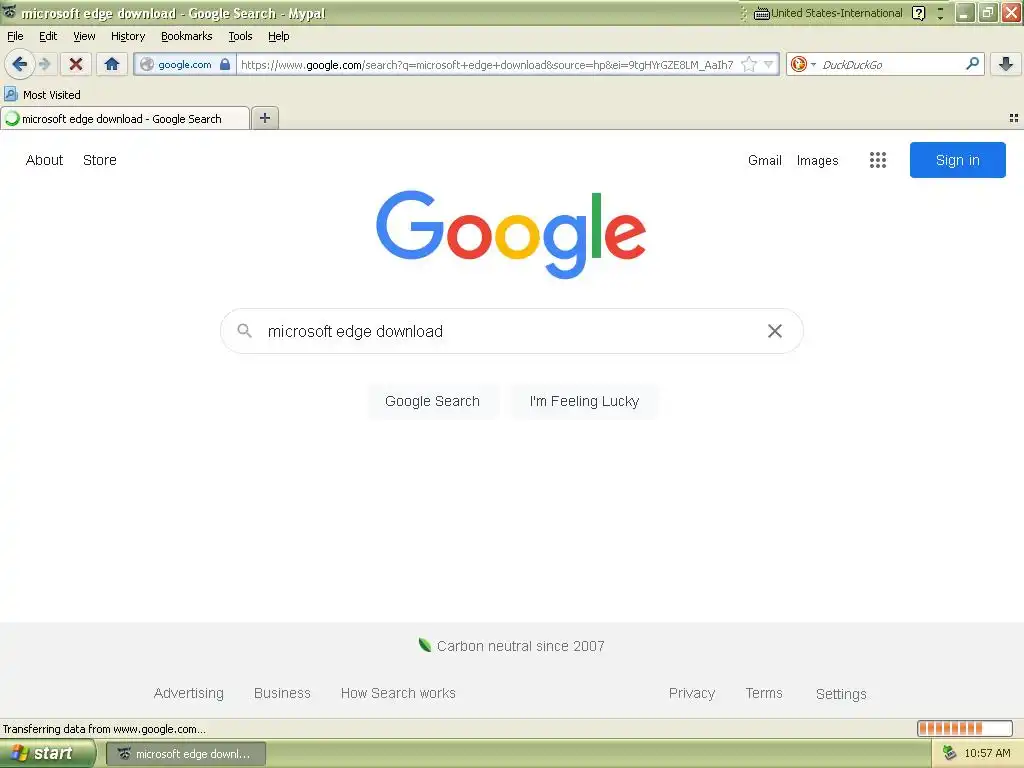Click the google.com site identity globe icon
Viewport: 1024px width, 768px height.
coord(148,64)
